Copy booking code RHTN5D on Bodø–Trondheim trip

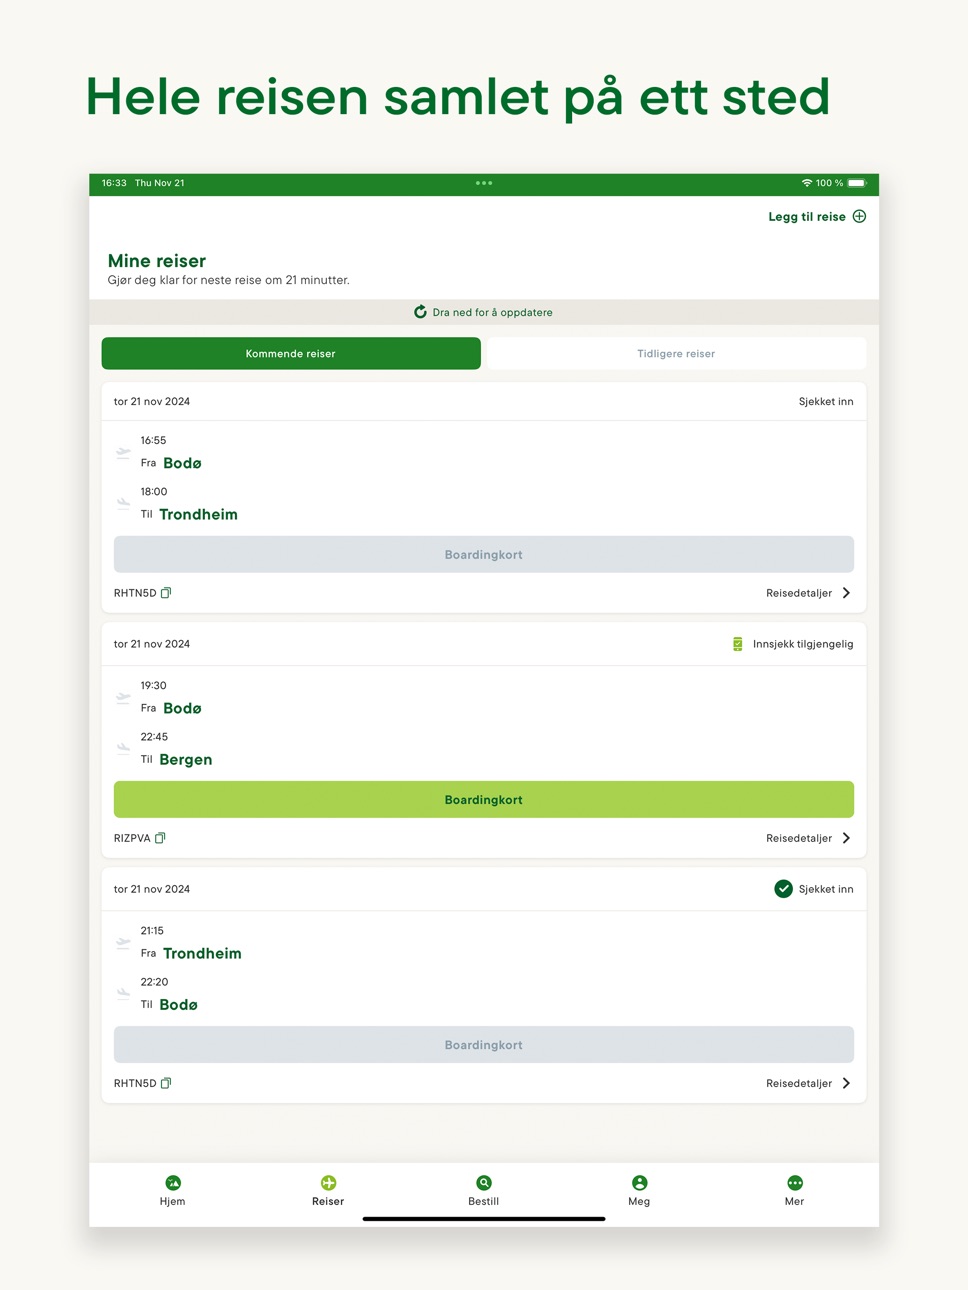[166, 593]
